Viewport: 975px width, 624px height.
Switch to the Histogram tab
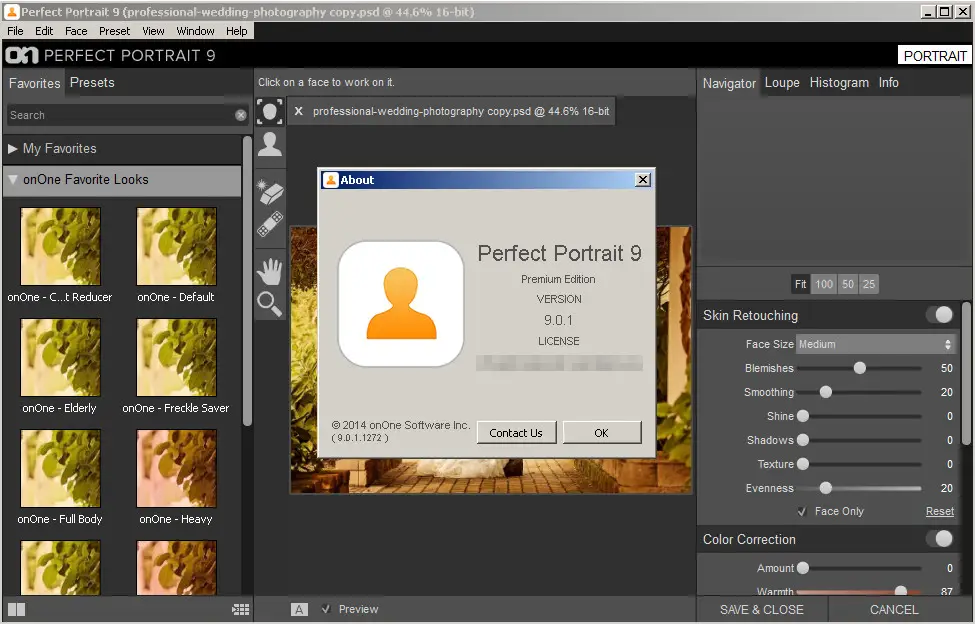click(839, 83)
